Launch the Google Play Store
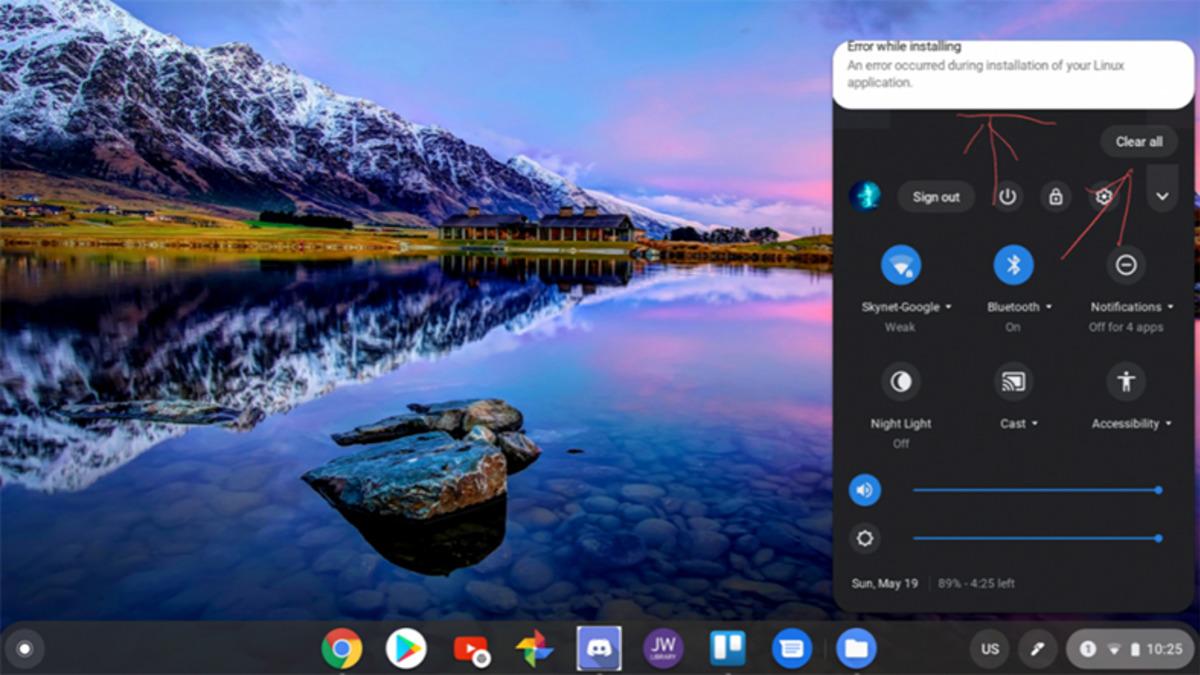The image size is (1200, 675). coord(406,649)
